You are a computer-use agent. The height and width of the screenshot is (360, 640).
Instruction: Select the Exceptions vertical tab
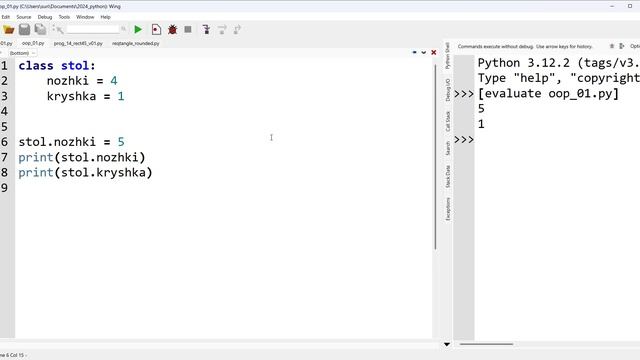tap(447, 209)
